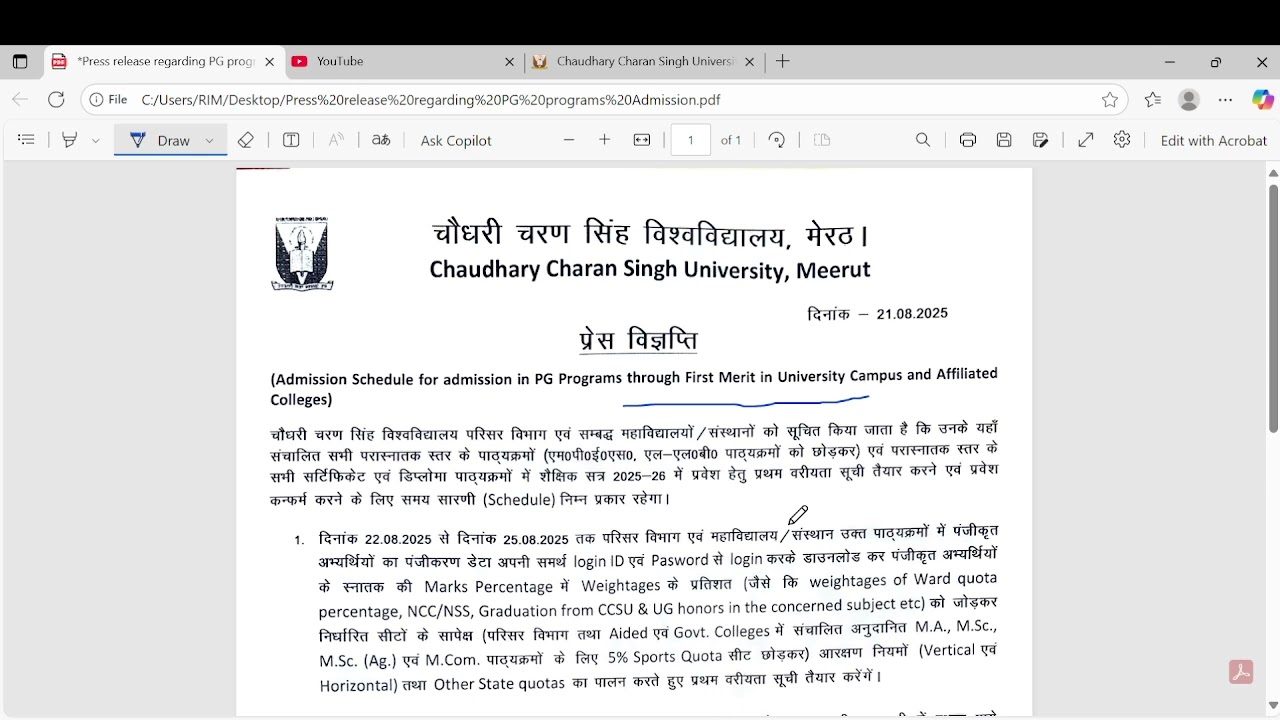Open Edge settings and more menu
Screen dimensions: 1280x720
[1226, 100]
